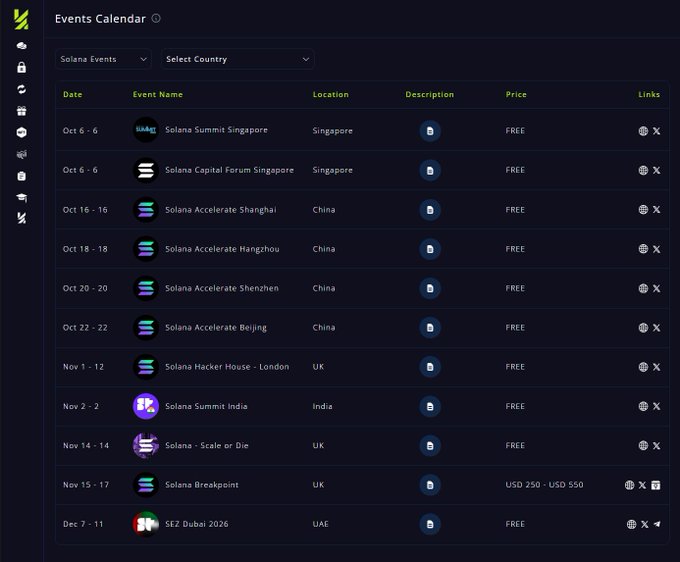Open the padlock staking icon in sidebar
Screen dimensions: 680x562
21,67
